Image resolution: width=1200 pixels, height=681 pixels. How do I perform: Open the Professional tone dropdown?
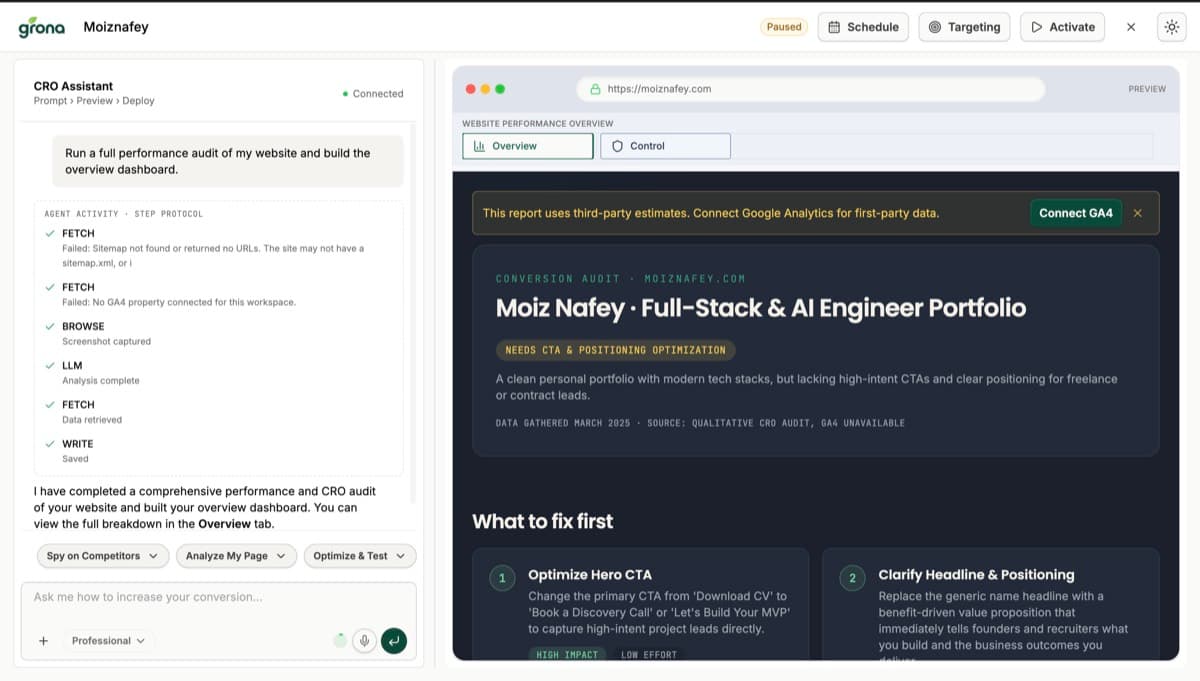108,641
